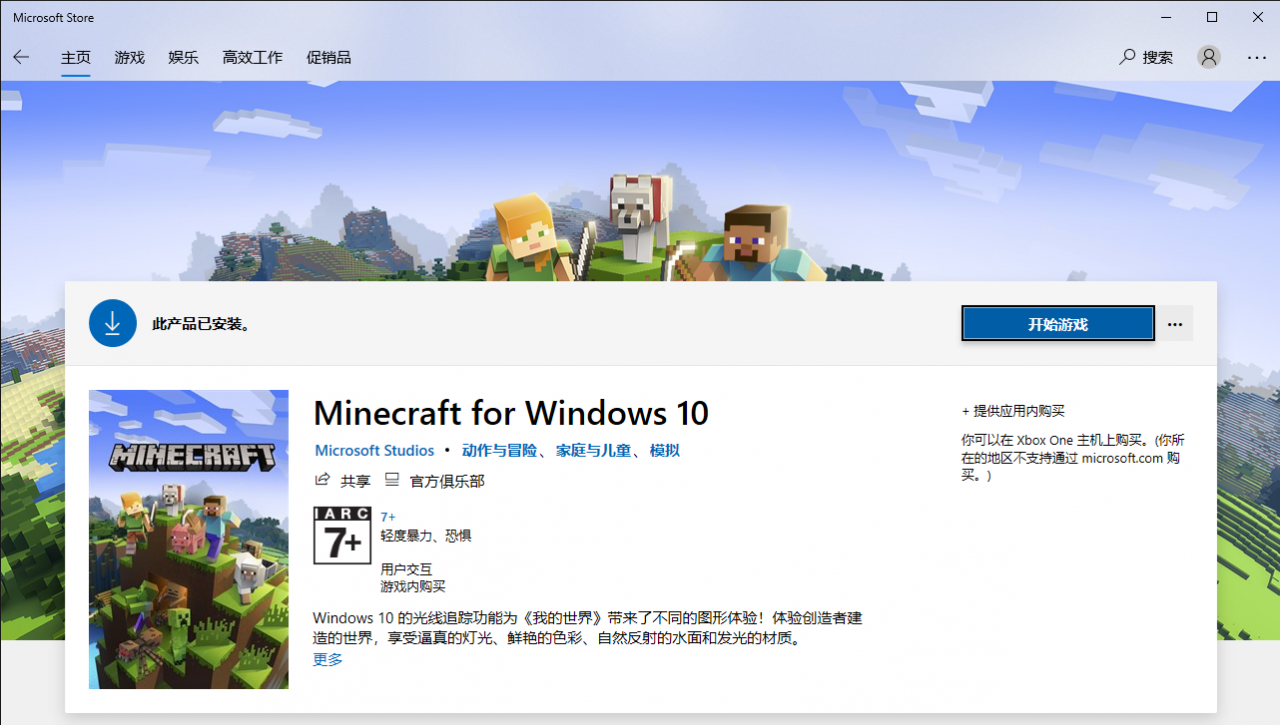Viewport: 1280px width, 725px height.
Task: Open the top-right three-dots menu
Action: pos(1257,57)
